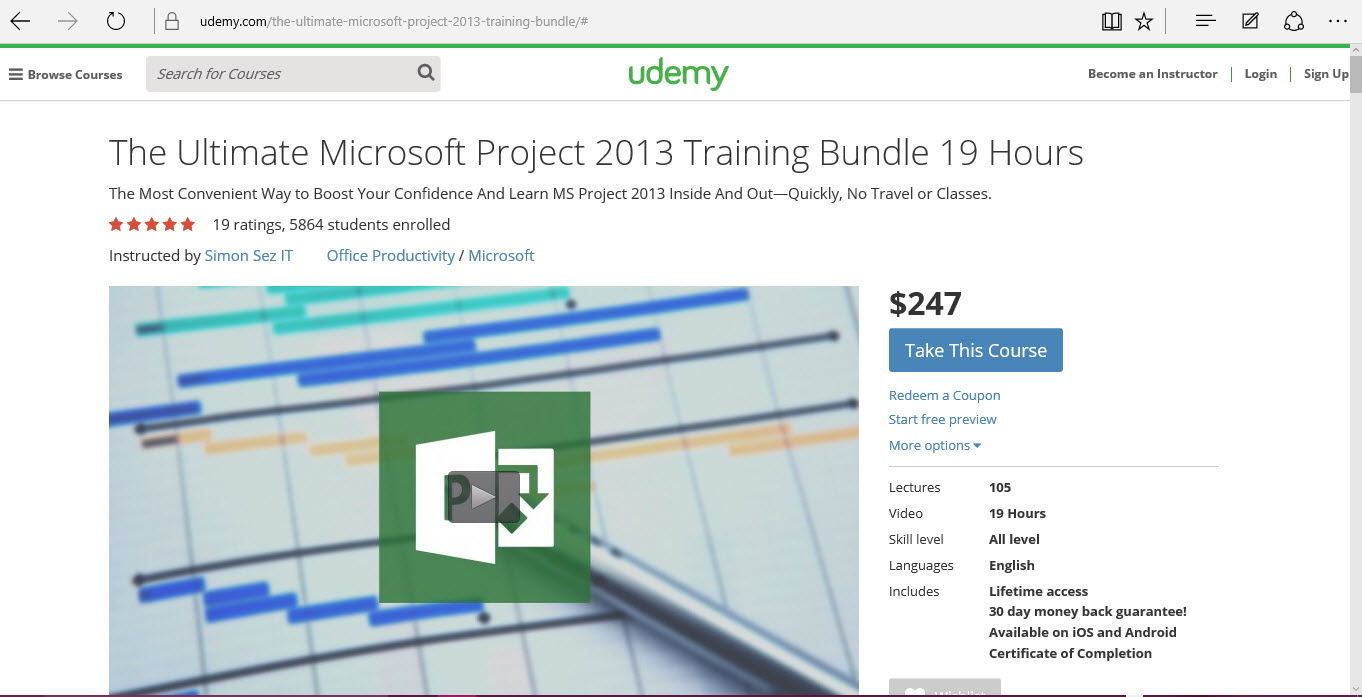Toggle the favorites star

(1143, 20)
